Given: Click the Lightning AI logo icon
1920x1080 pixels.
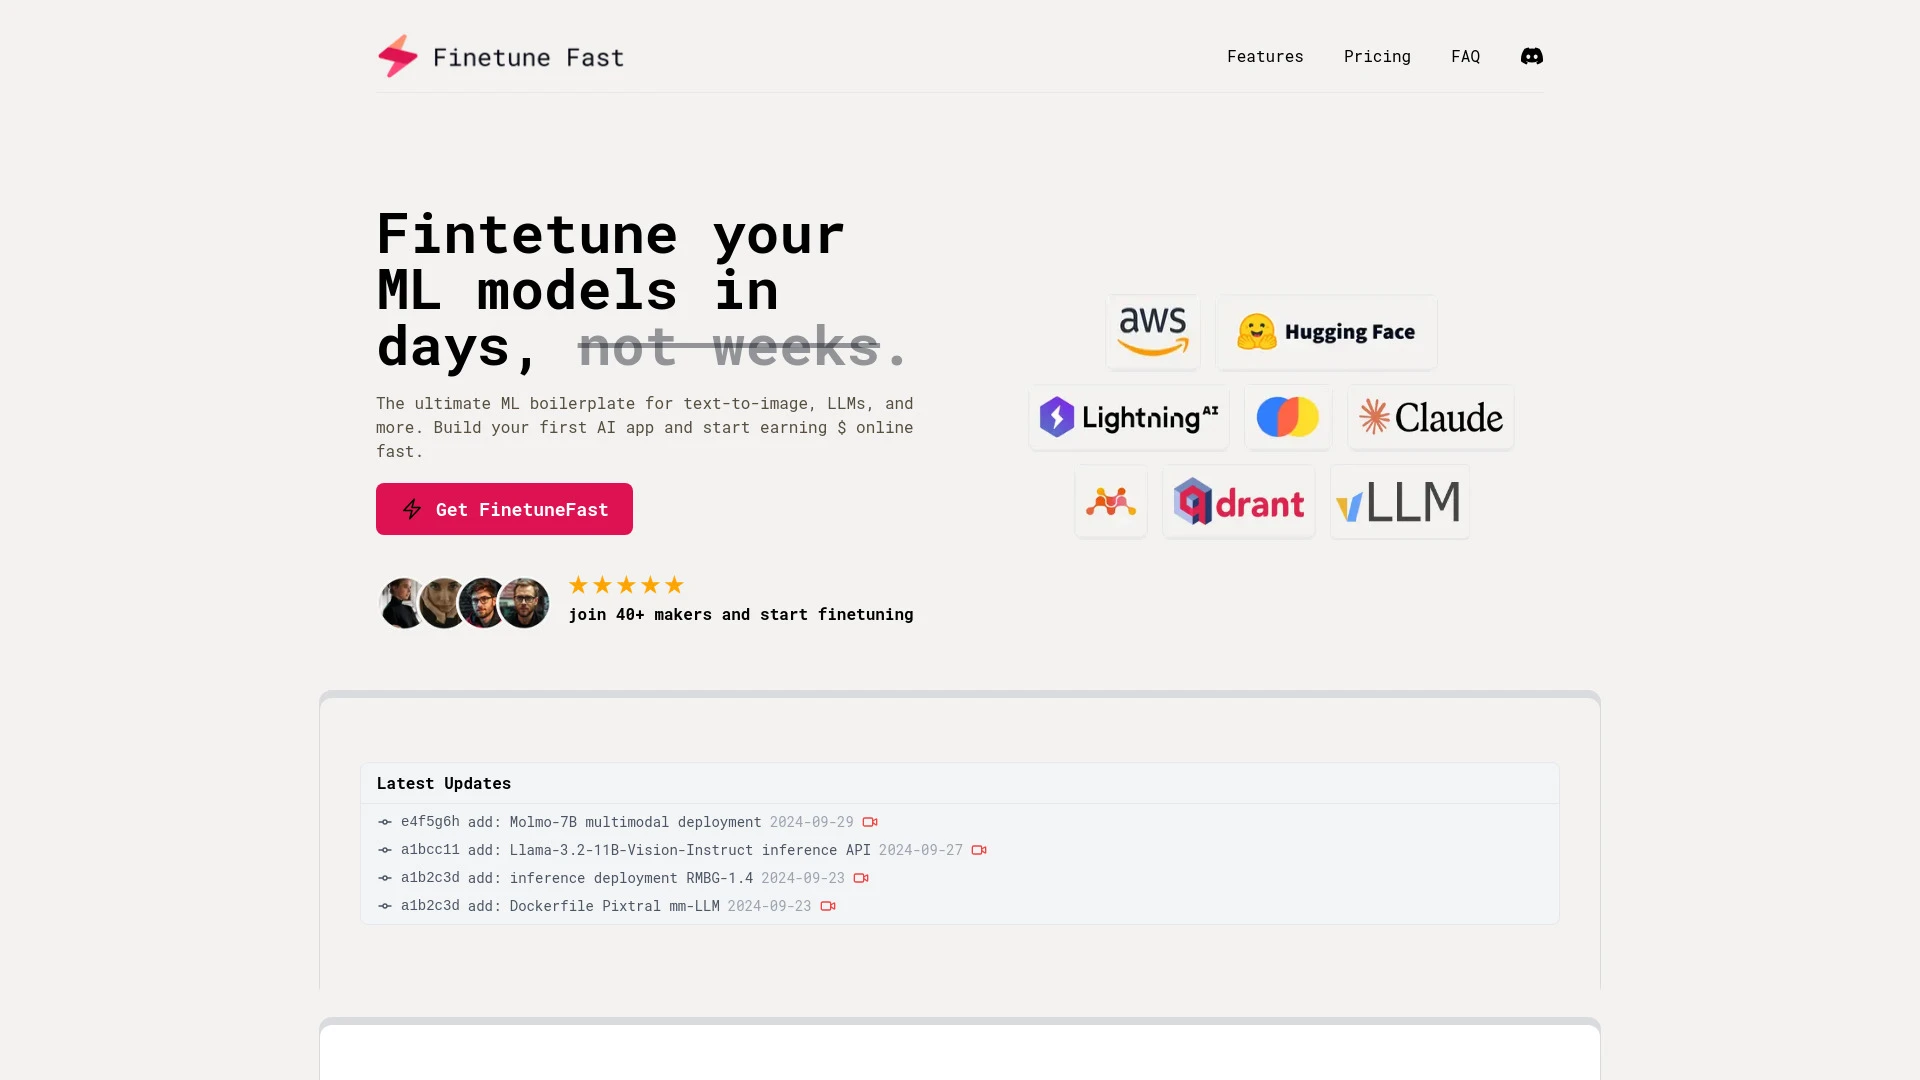Looking at the screenshot, I should 1056,417.
